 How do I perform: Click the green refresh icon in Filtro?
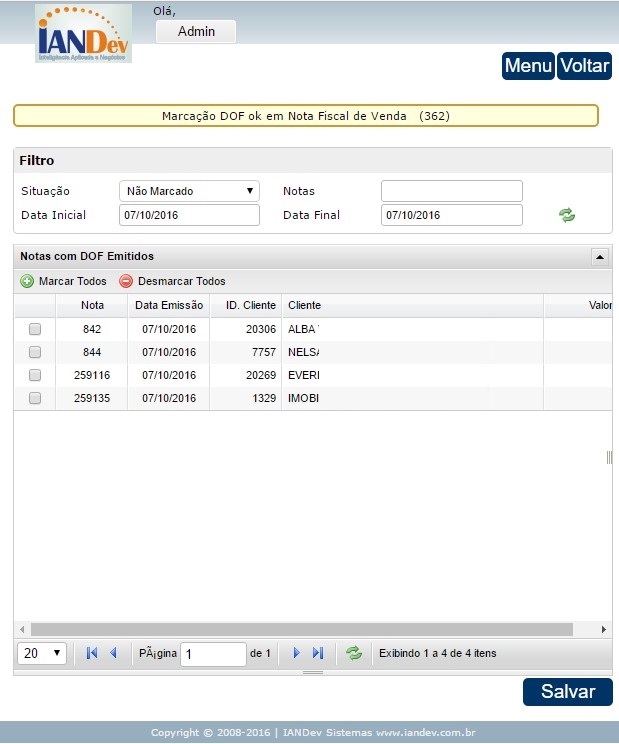566,215
